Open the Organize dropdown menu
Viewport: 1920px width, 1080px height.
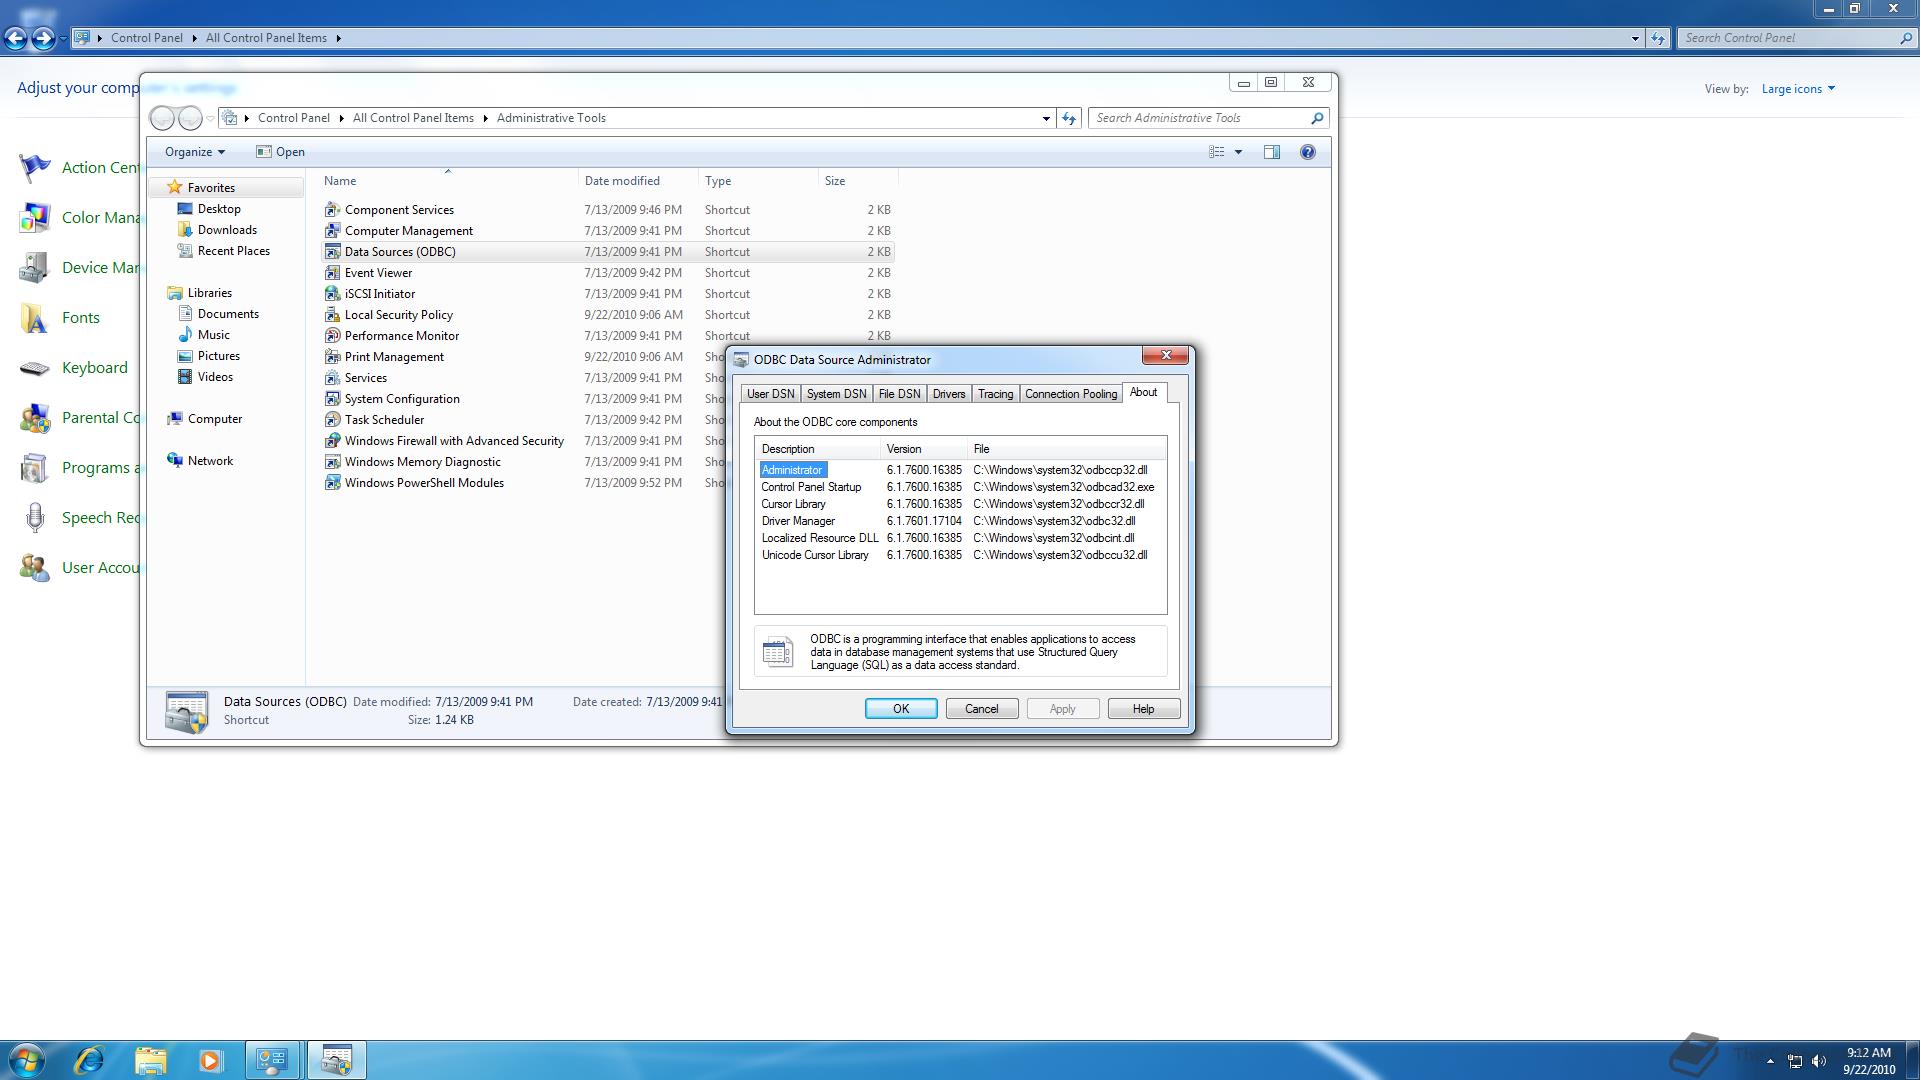tap(195, 152)
